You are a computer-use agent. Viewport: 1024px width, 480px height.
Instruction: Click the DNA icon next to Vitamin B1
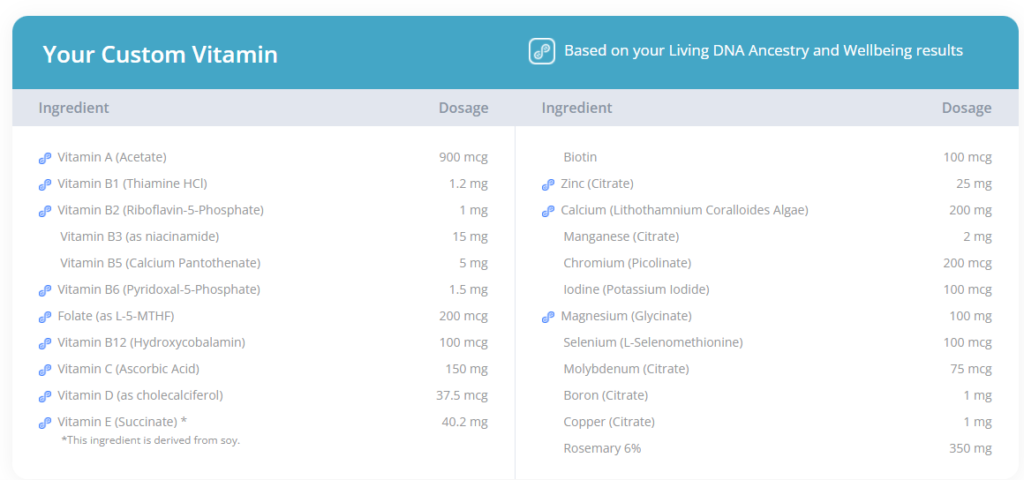pos(44,185)
